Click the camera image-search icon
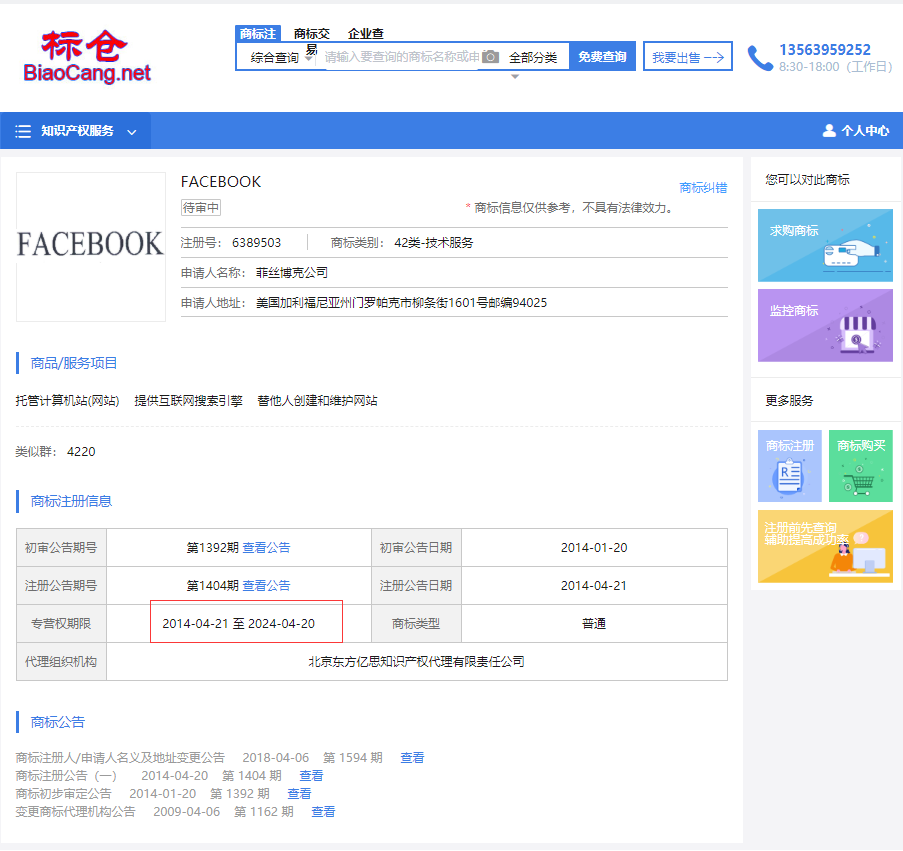The image size is (903, 851). pyautogui.click(x=491, y=56)
